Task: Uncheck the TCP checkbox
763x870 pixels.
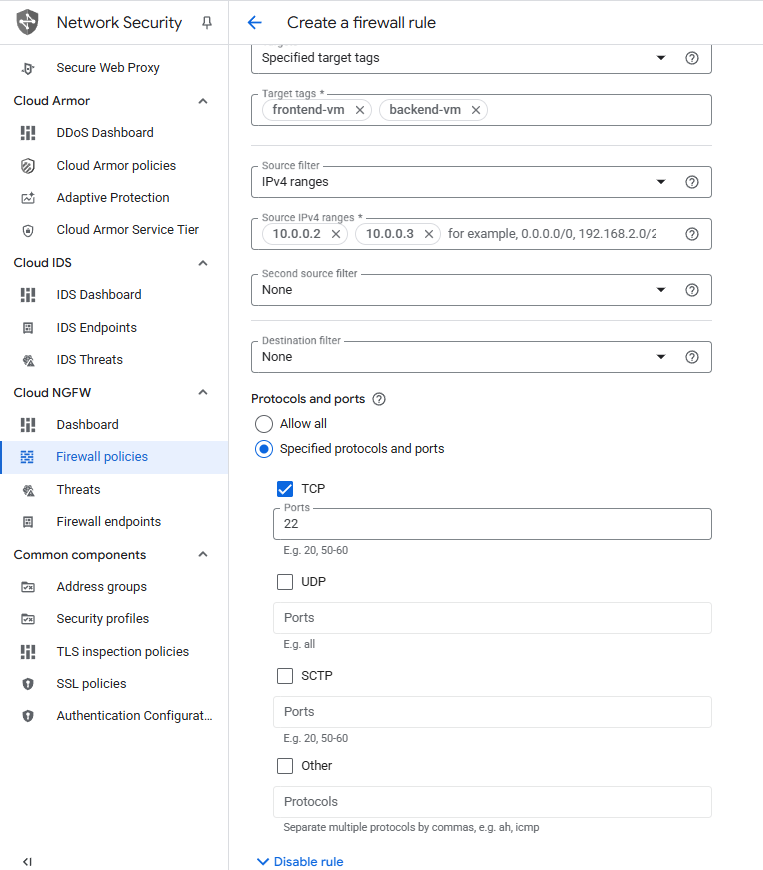Action: tap(285, 489)
